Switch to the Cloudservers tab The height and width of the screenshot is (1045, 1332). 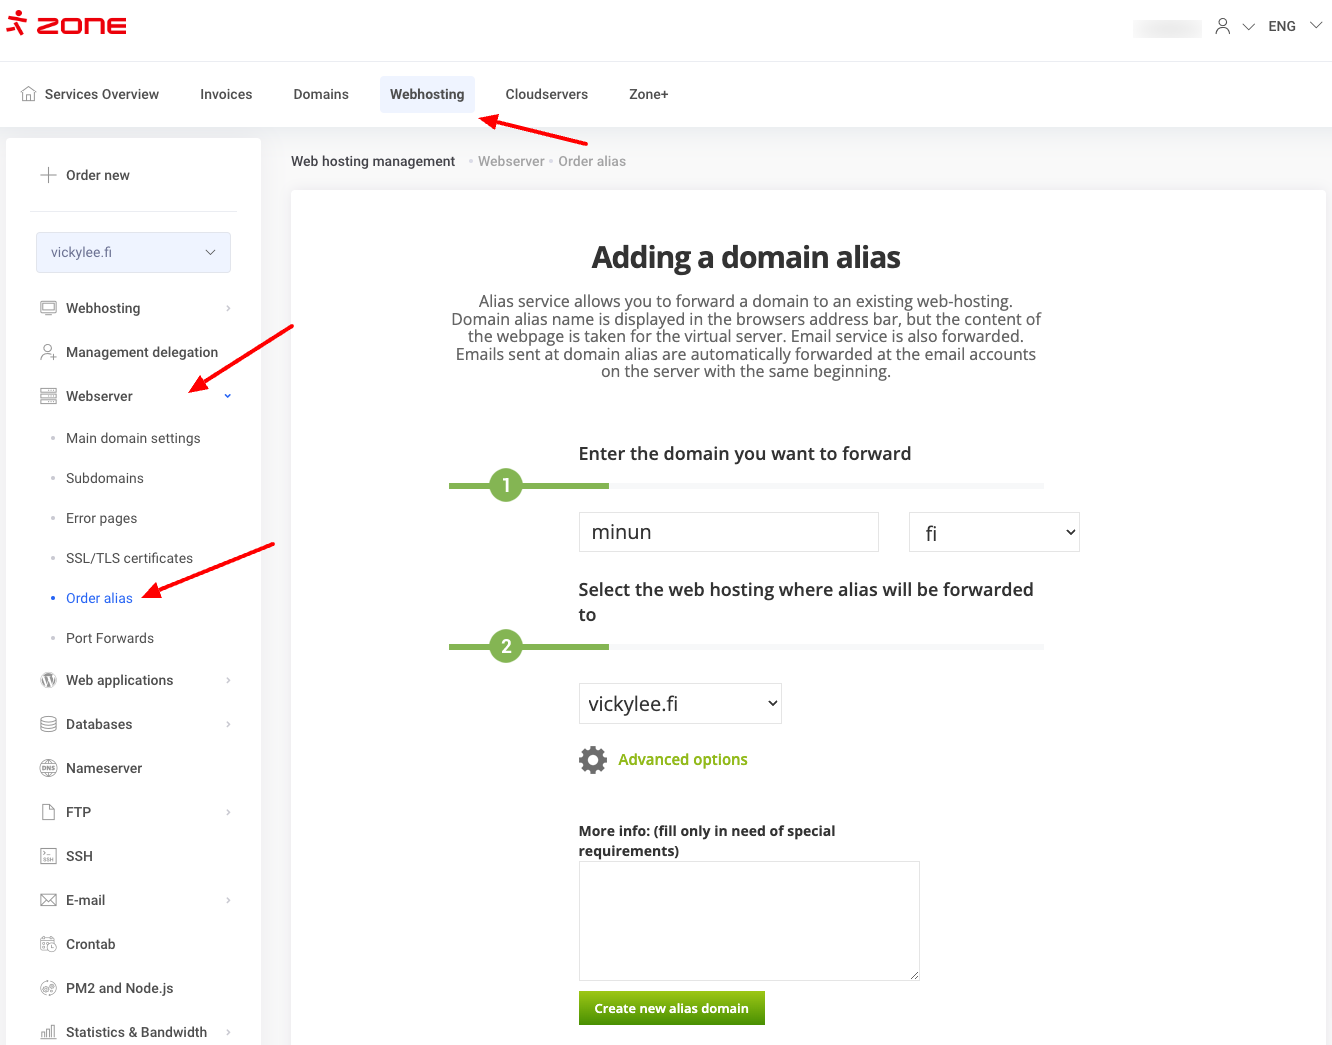(546, 94)
